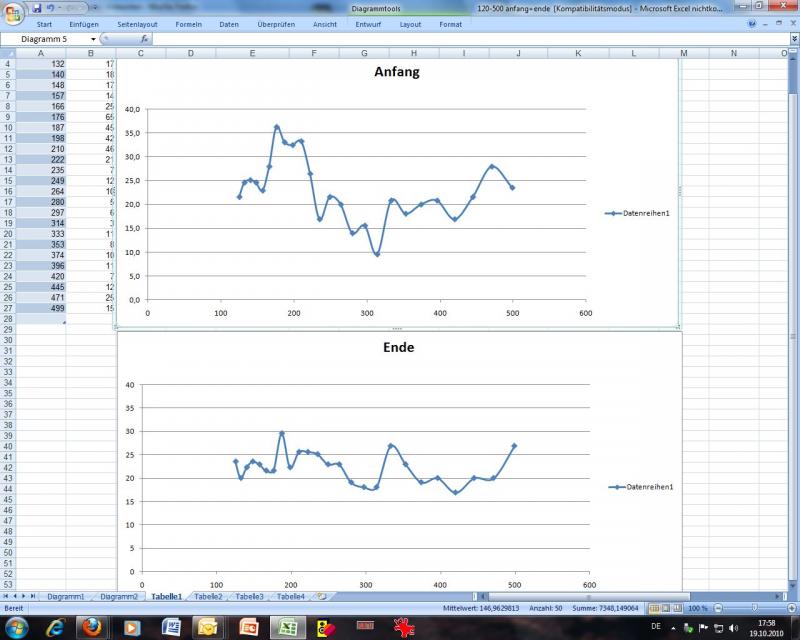This screenshot has height=640, width=800.
Task: Jump to last sheet tab arrow
Action: pos(33,596)
